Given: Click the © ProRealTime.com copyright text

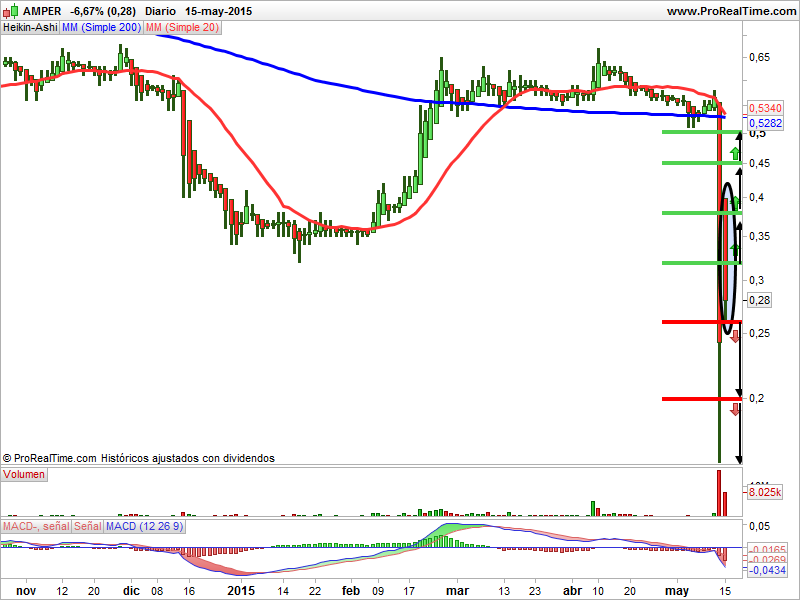Looking at the screenshot, I should [49, 458].
